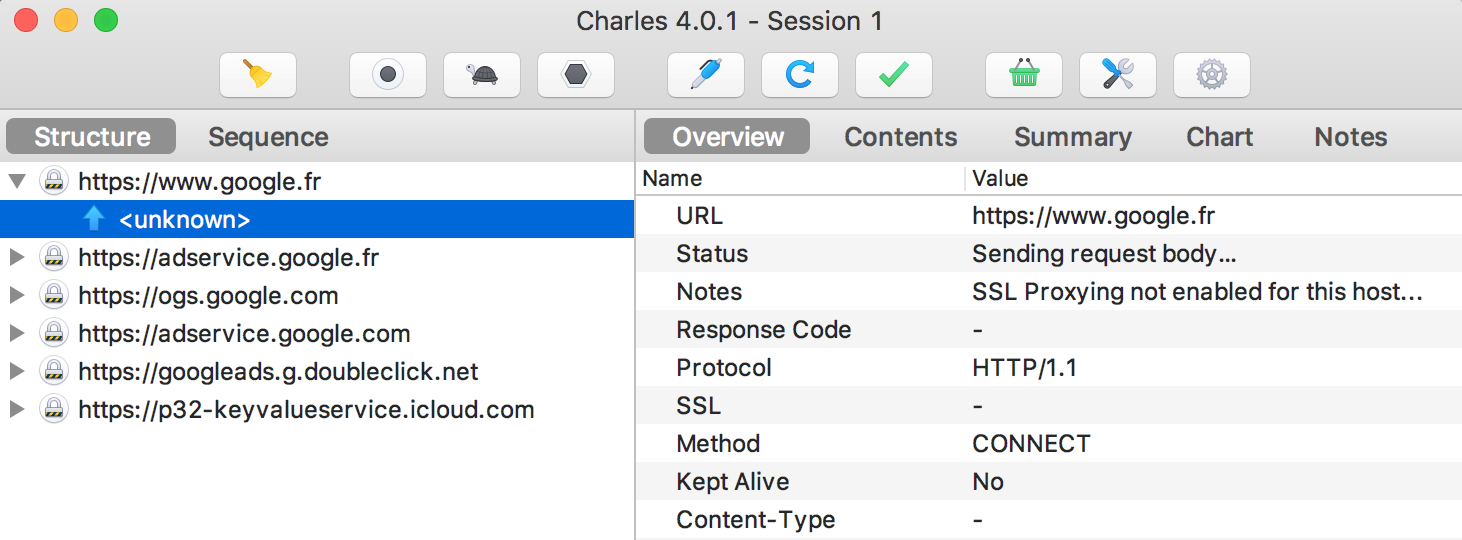Screen dimensions: 1462x540
Task: Select the <unknown> request row
Action: tap(317, 220)
